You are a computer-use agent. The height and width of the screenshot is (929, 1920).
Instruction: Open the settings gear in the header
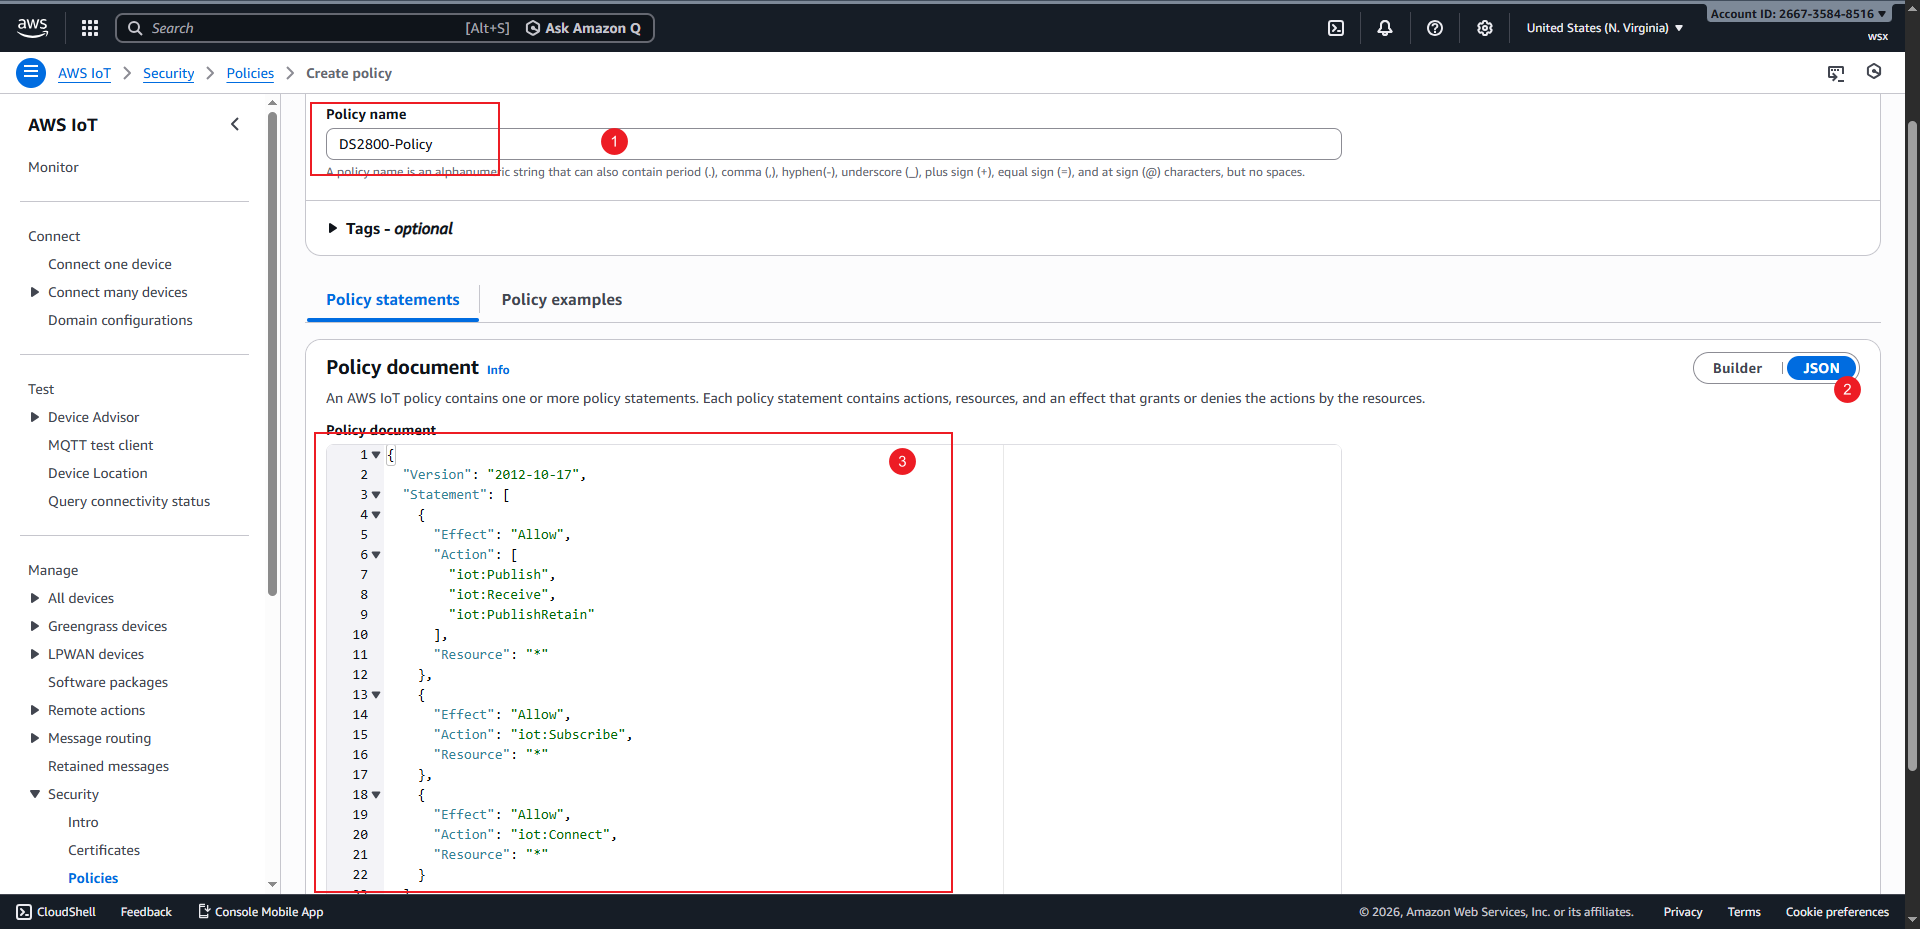(x=1485, y=28)
